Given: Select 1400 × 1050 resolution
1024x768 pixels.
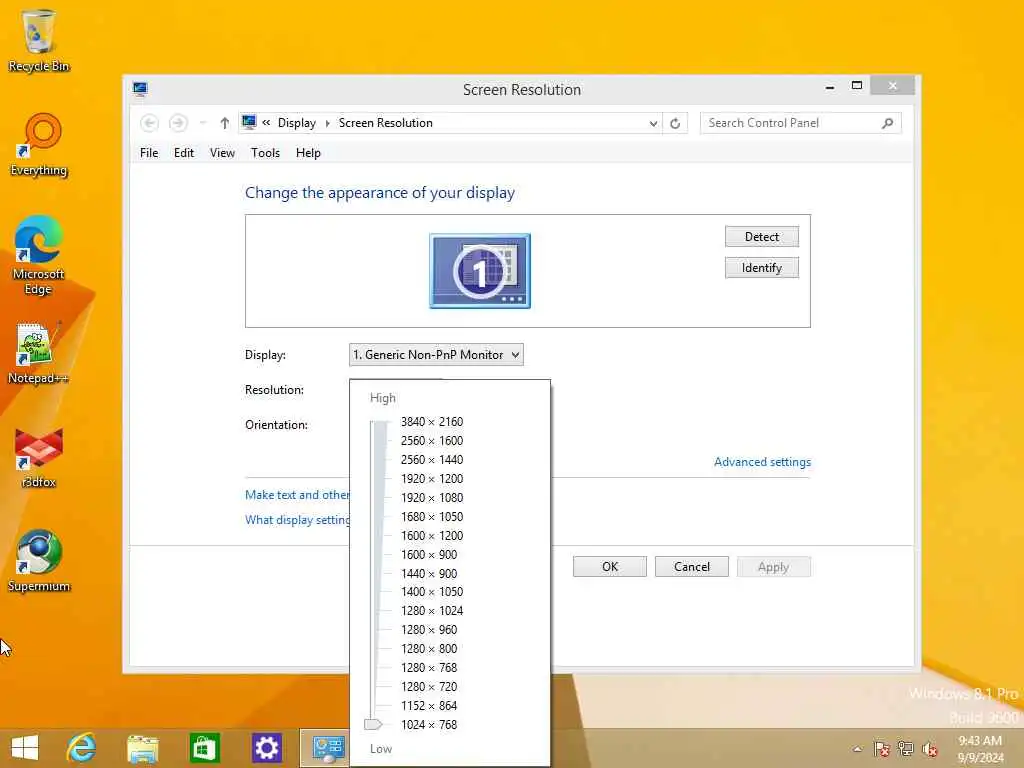Looking at the screenshot, I should click(x=432, y=592).
